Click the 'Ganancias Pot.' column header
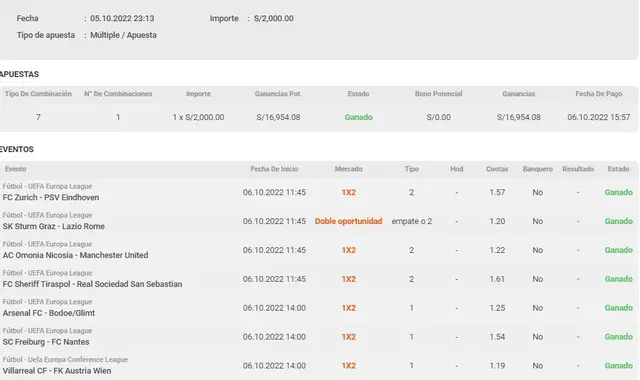 [278, 94]
